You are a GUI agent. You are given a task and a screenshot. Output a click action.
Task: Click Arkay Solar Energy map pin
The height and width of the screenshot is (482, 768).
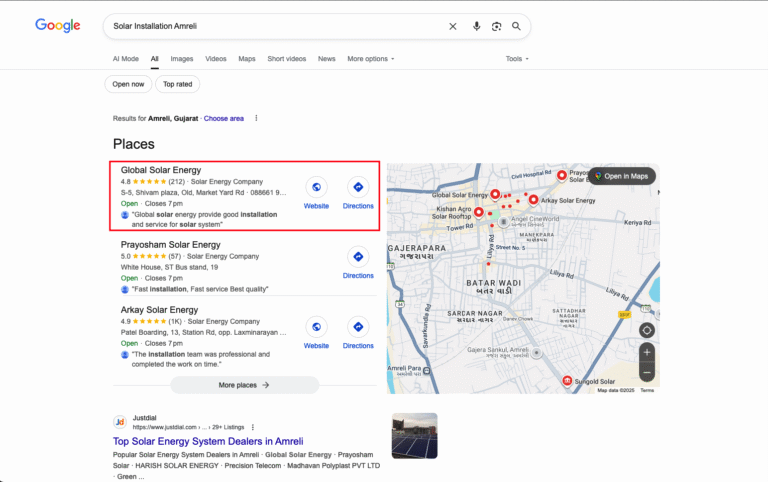533,200
